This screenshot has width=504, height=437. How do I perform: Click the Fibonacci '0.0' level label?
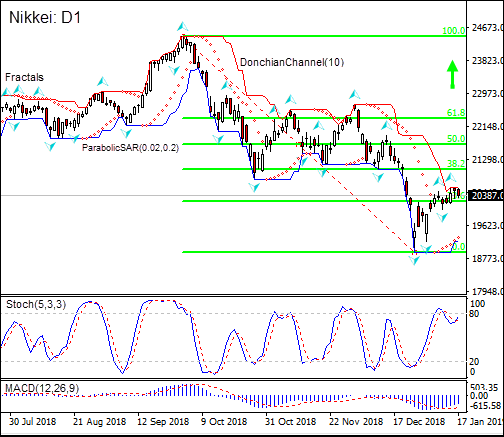pyautogui.click(x=459, y=247)
